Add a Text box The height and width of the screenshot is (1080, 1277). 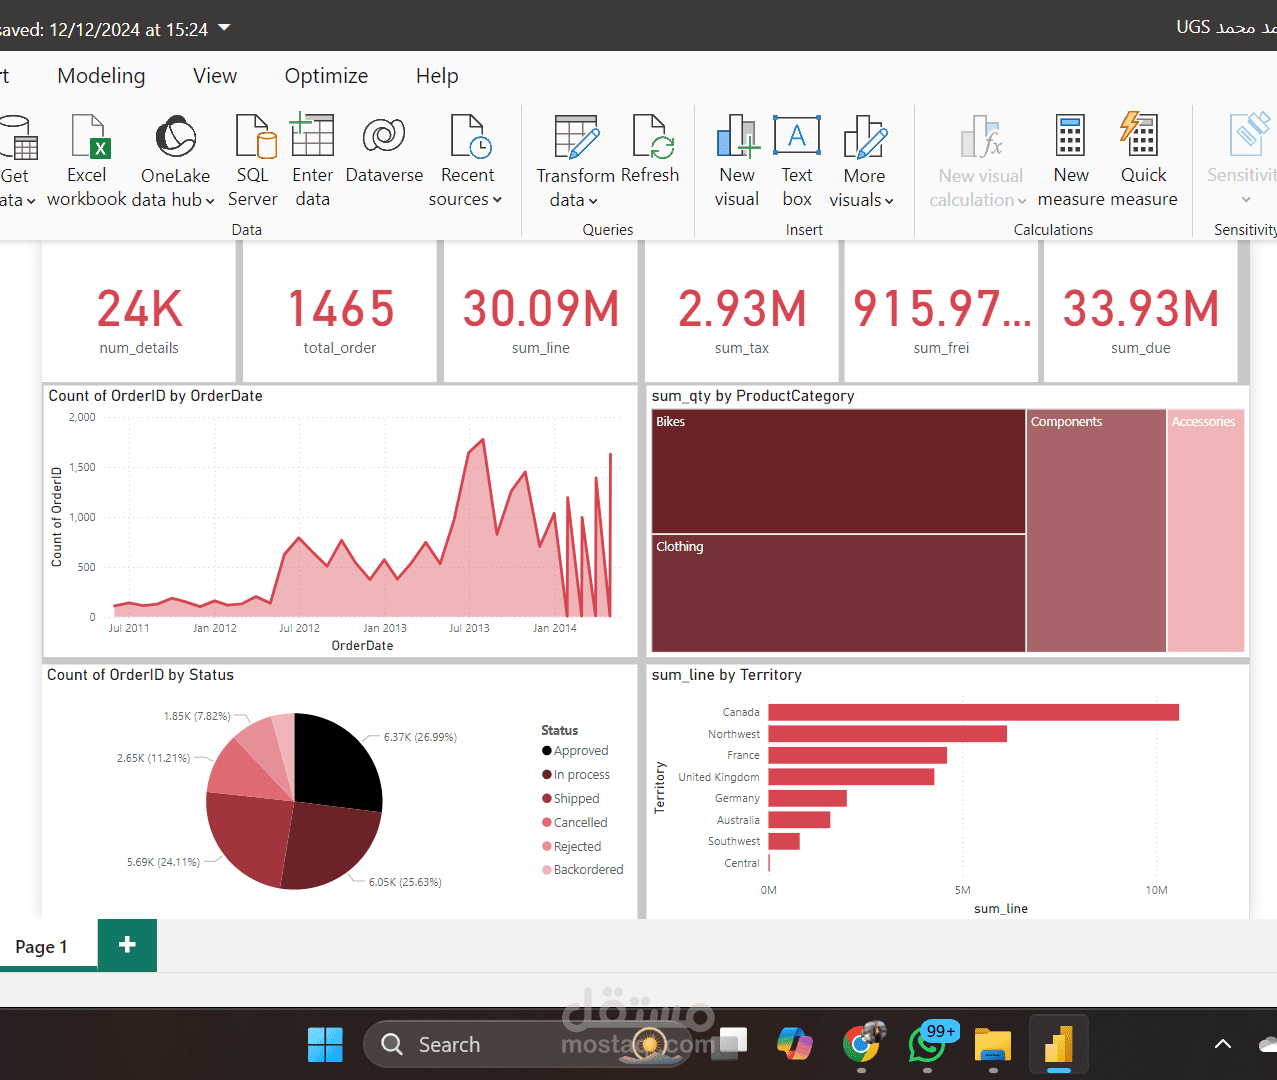[797, 160]
